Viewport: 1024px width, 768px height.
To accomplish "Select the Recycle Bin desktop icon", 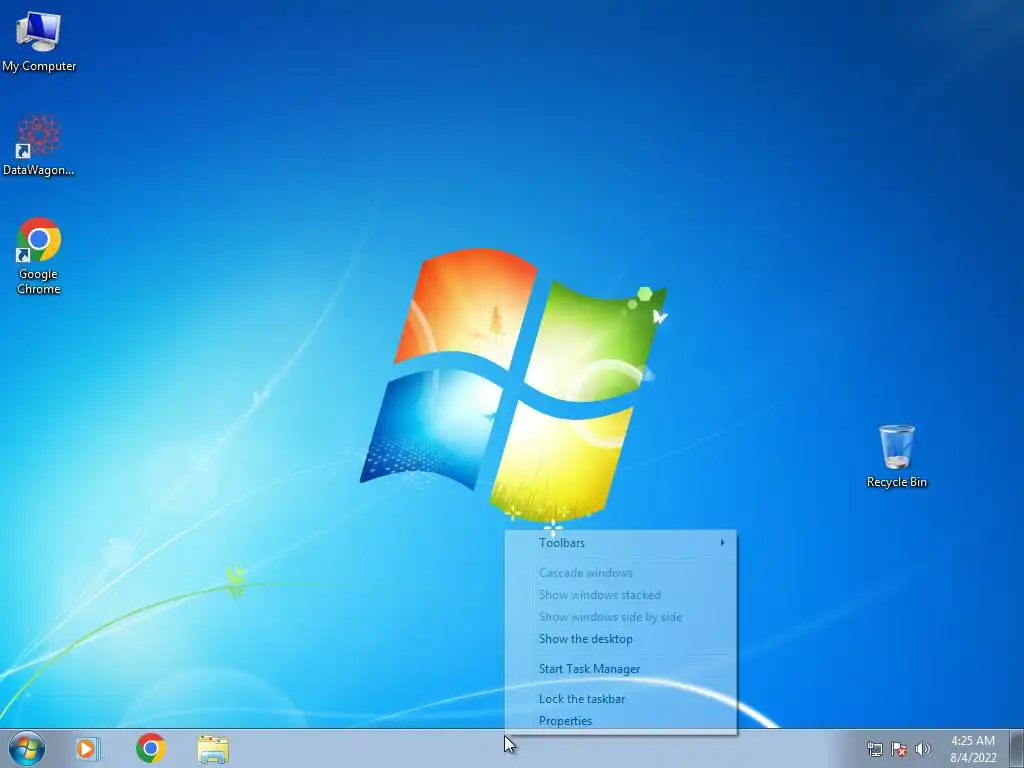I will (896, 456).
